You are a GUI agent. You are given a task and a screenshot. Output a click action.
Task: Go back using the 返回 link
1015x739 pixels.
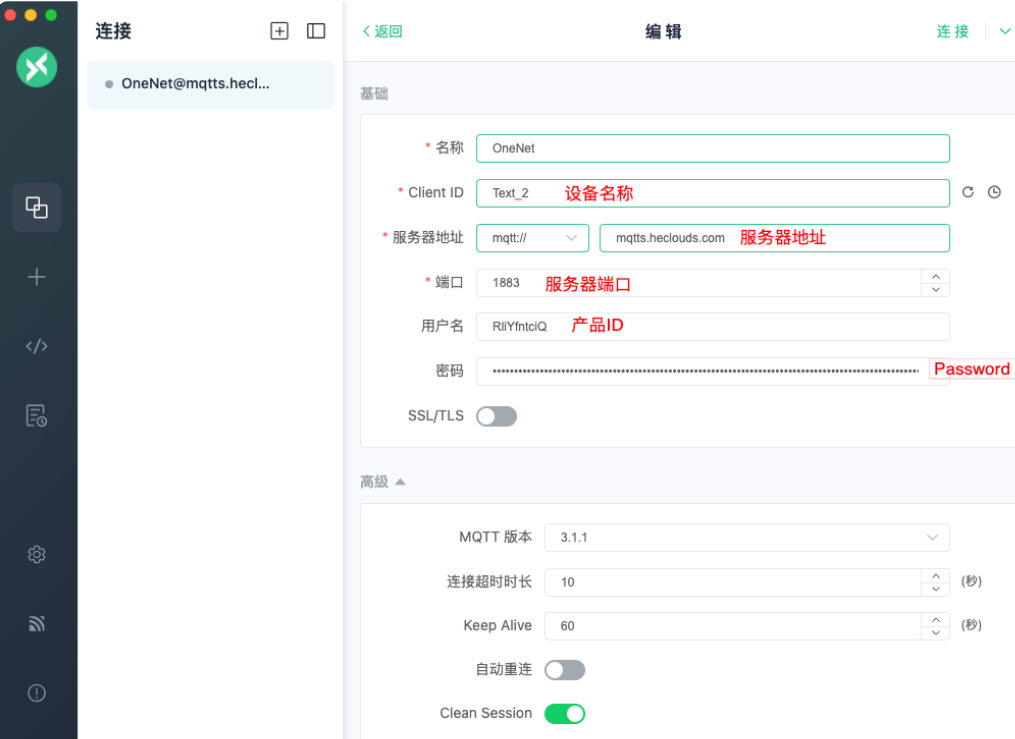(382, 31)
